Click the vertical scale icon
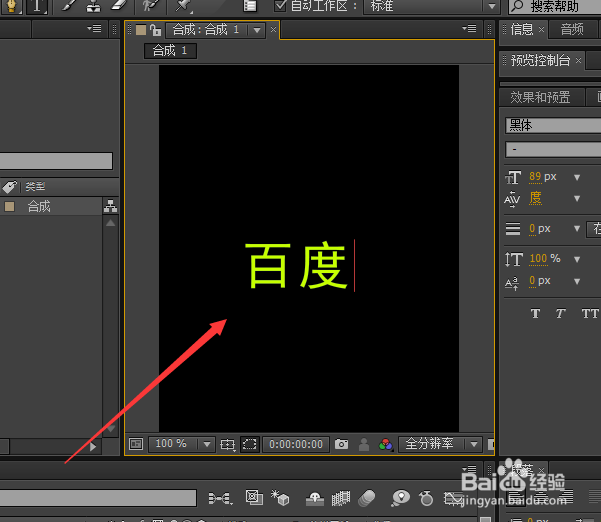This screenshot has width=601, height=522. coord(514,259)
